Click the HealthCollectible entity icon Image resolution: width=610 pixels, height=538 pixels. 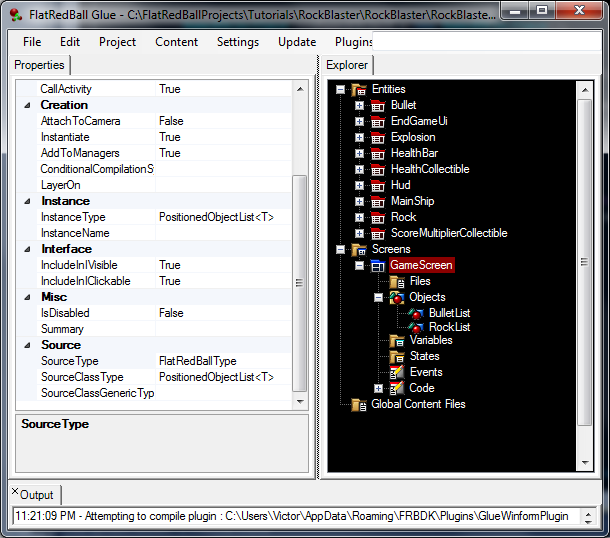click(378, 169)
